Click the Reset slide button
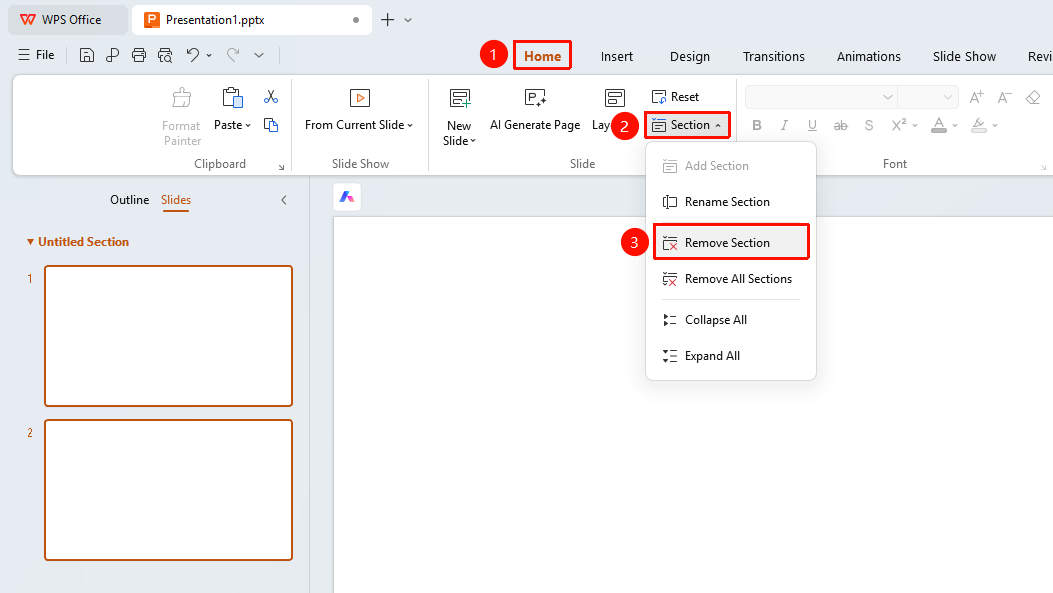This screenshot has height=593, width=1053. click(676, 97)
